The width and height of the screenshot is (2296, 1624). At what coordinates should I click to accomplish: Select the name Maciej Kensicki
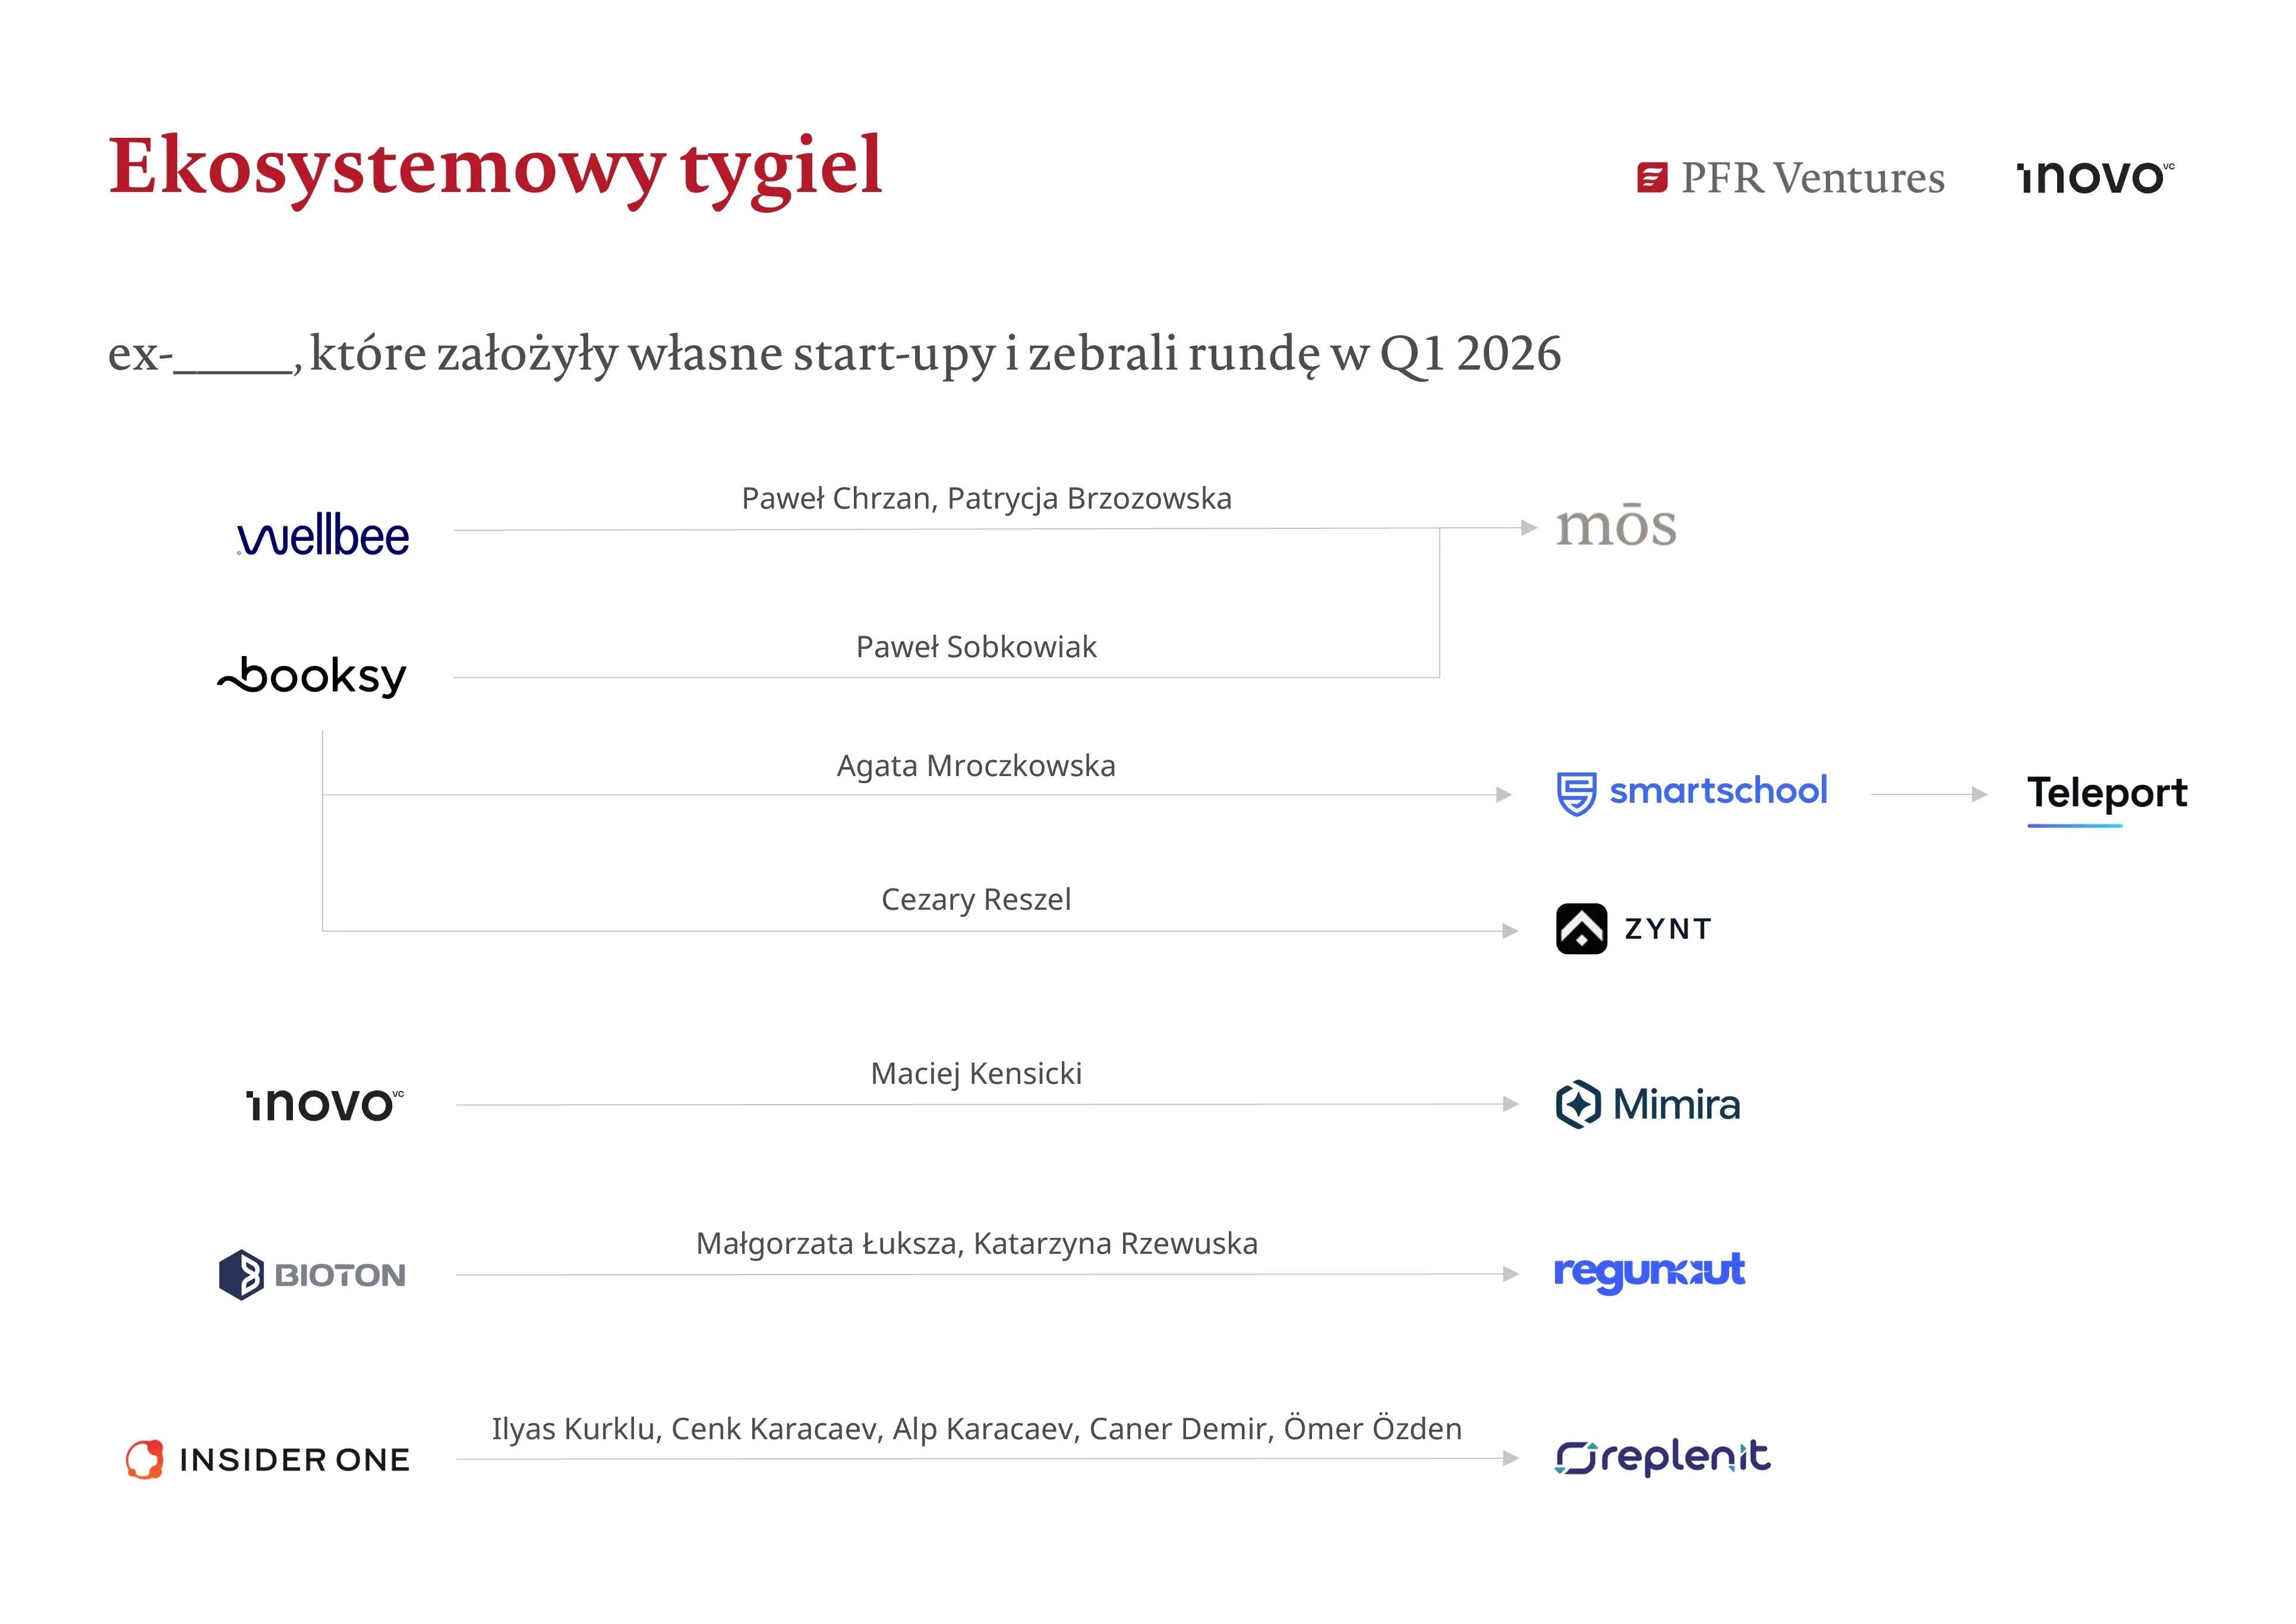pyautogui.click(x=976, y=1073)
